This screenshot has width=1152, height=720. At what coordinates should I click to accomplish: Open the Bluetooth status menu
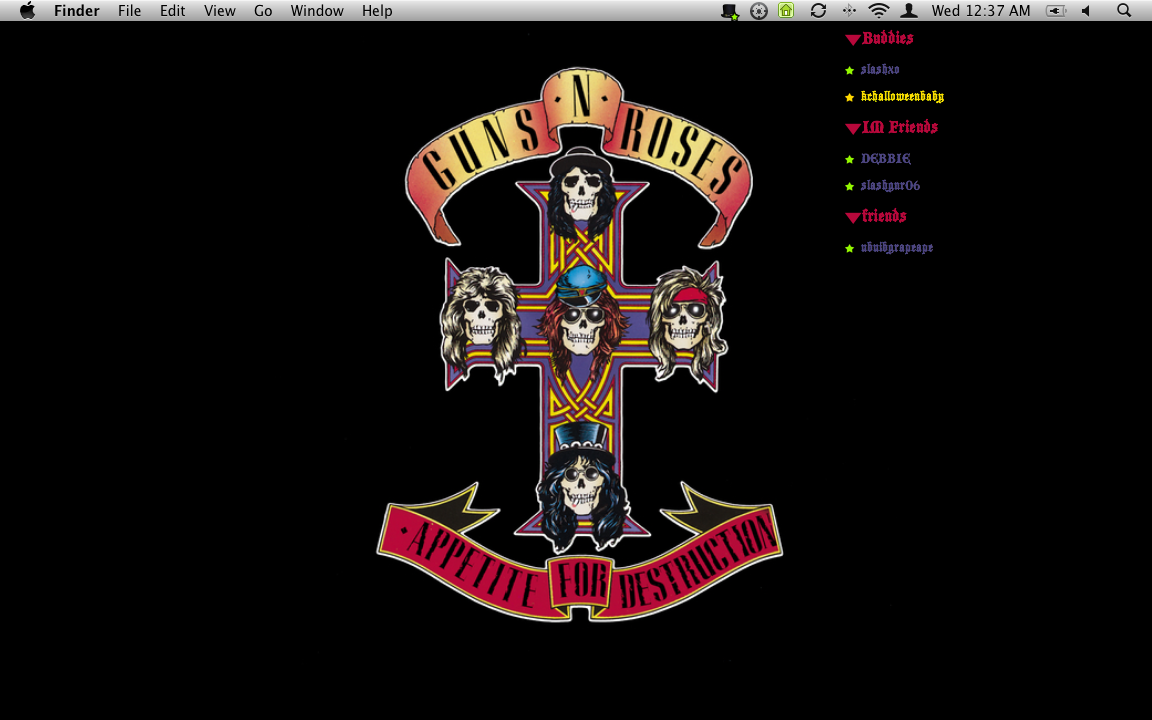(x=849, y=10)
